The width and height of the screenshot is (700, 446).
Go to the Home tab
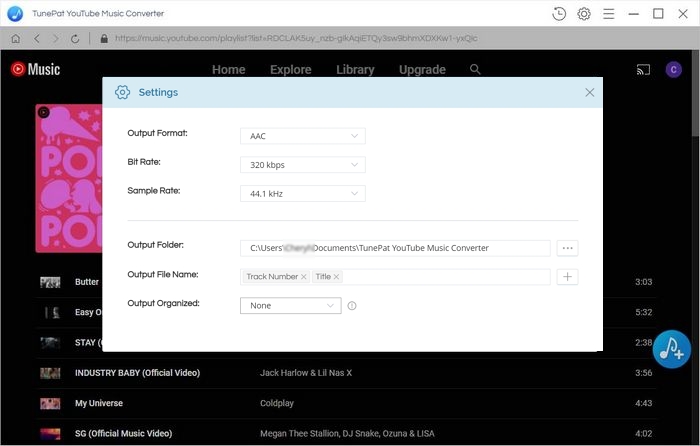click(229, 70)
